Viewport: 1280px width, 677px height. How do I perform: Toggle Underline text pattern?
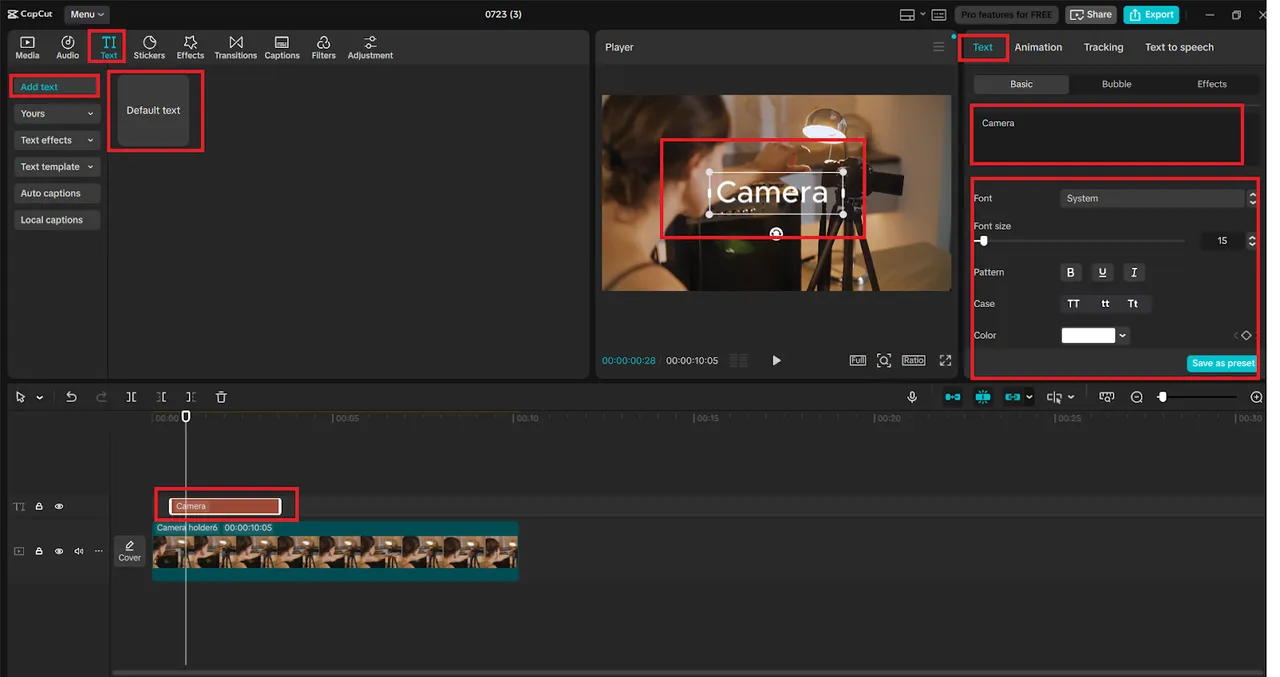(1102, 272)
